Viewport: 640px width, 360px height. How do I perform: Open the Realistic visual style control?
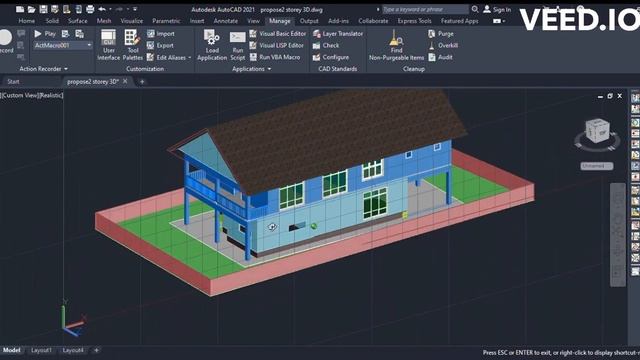[51, 95]
